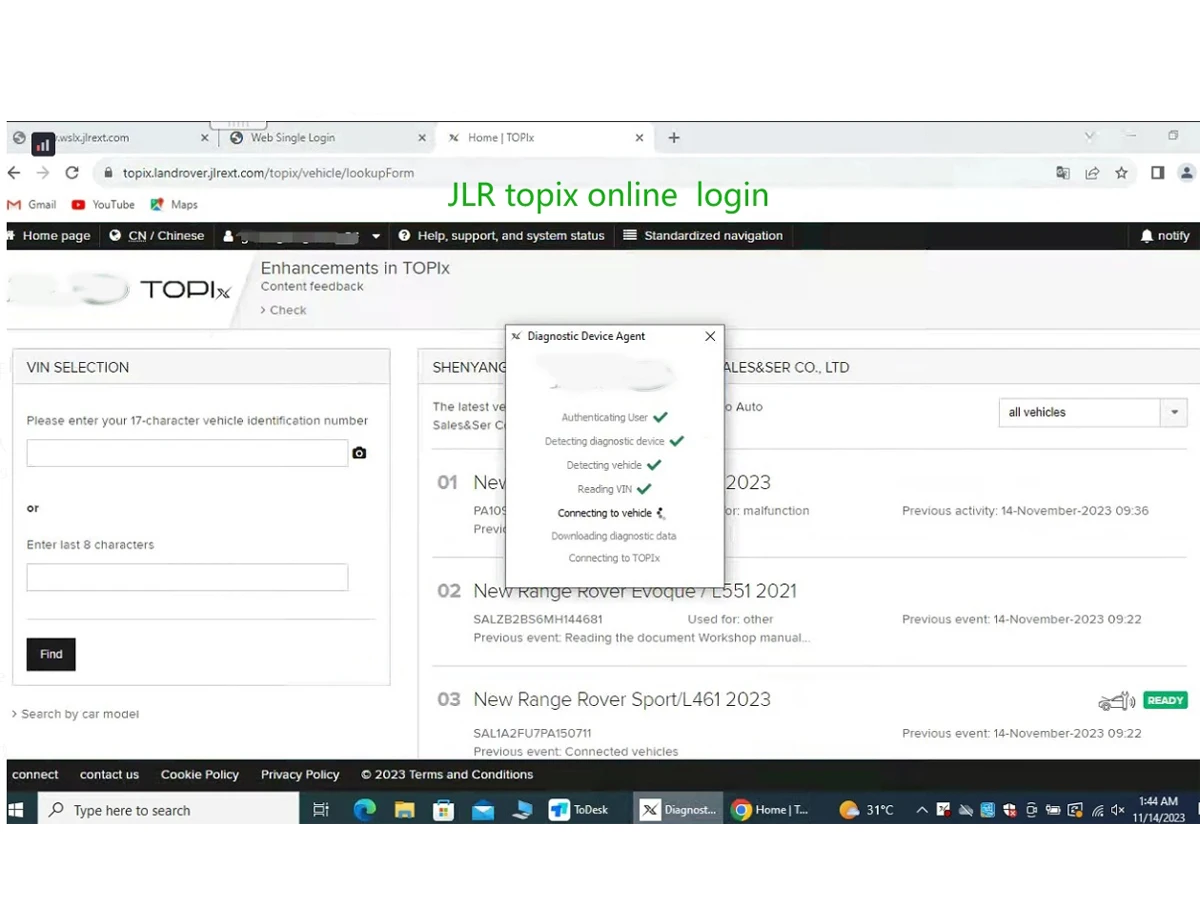1200x900 pixels.
Task: Open the browser side panel icon
Action: [x=1157, y=173]
